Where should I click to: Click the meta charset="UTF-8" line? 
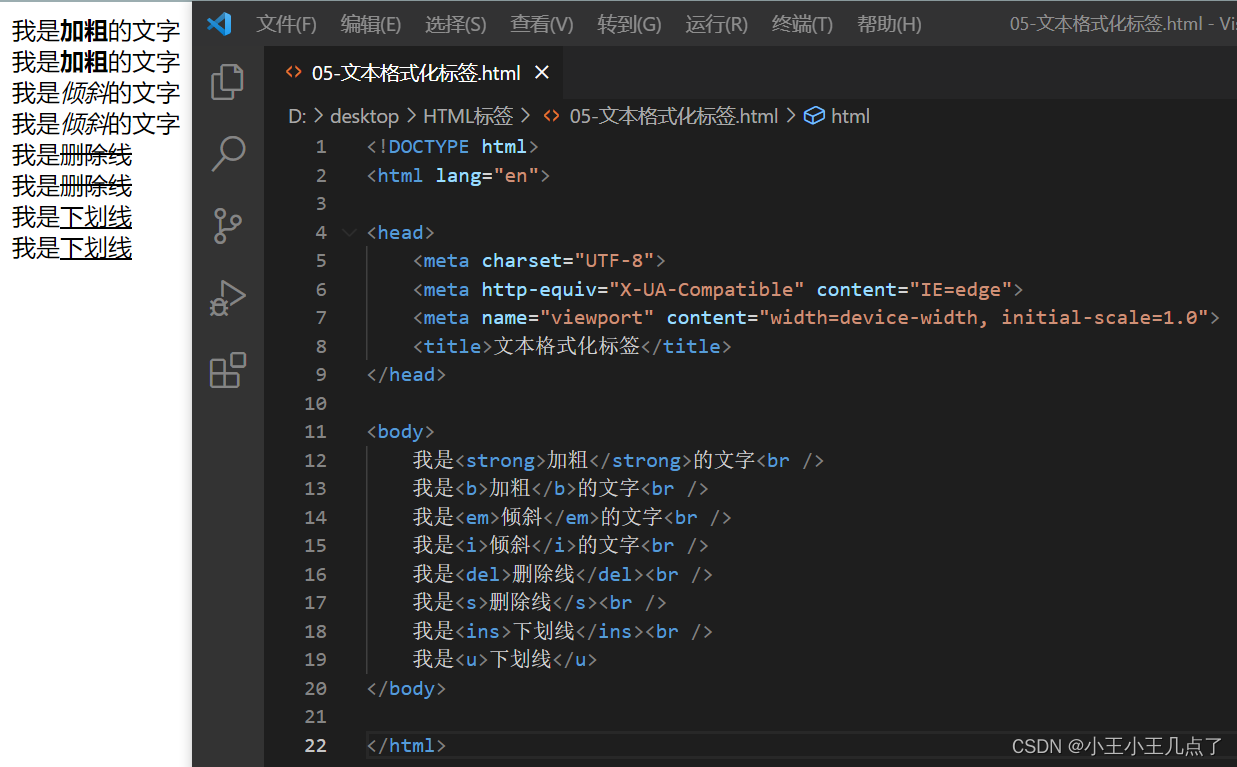point(539,261)
